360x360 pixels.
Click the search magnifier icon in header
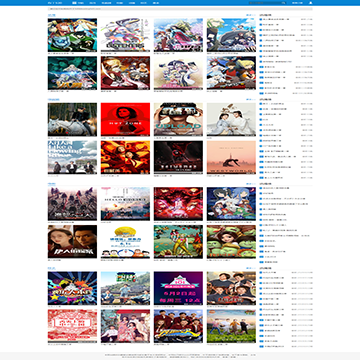click(x=284, y=3)
